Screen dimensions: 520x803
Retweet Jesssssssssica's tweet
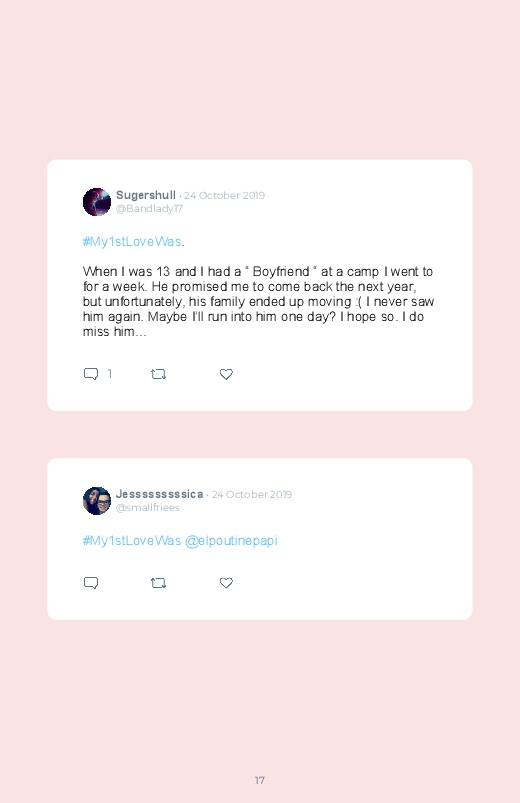(x=158, y=583)
